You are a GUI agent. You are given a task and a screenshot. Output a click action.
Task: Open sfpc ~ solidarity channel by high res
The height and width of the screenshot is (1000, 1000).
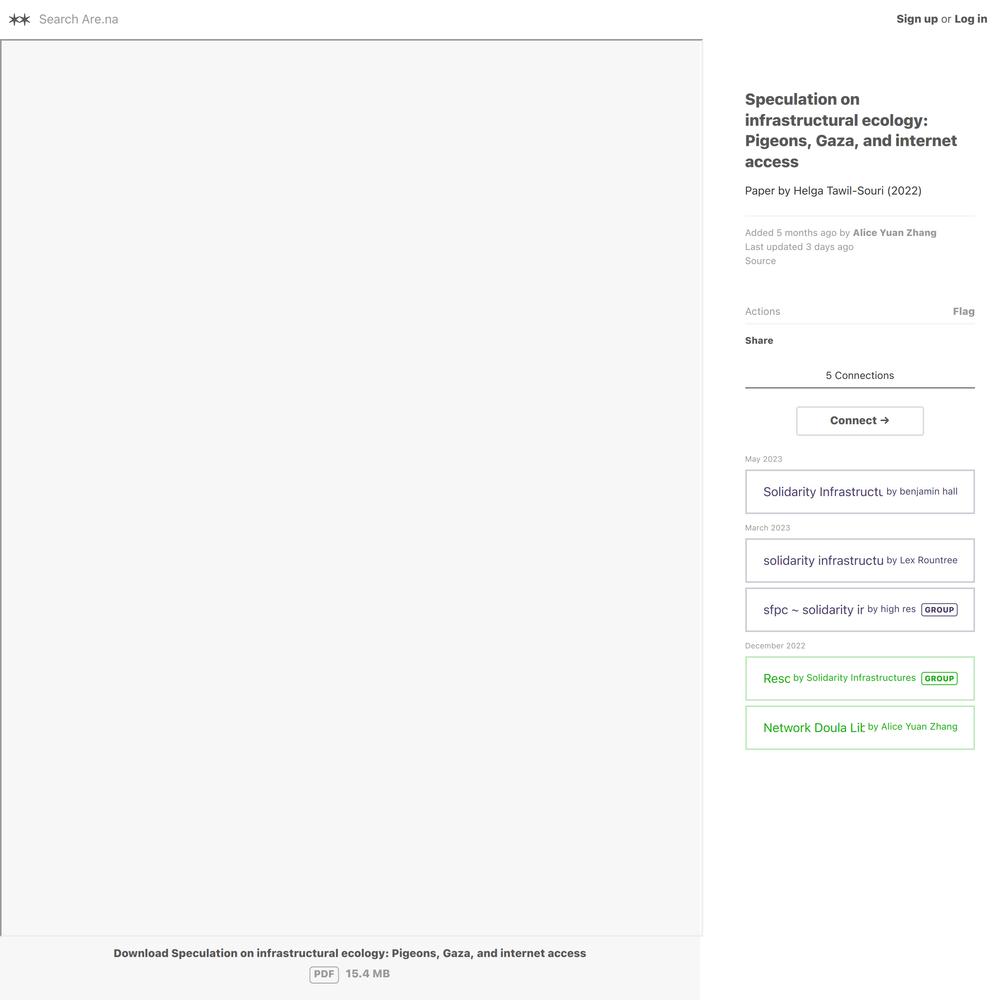pyautogui.click(x=860, y=610)
